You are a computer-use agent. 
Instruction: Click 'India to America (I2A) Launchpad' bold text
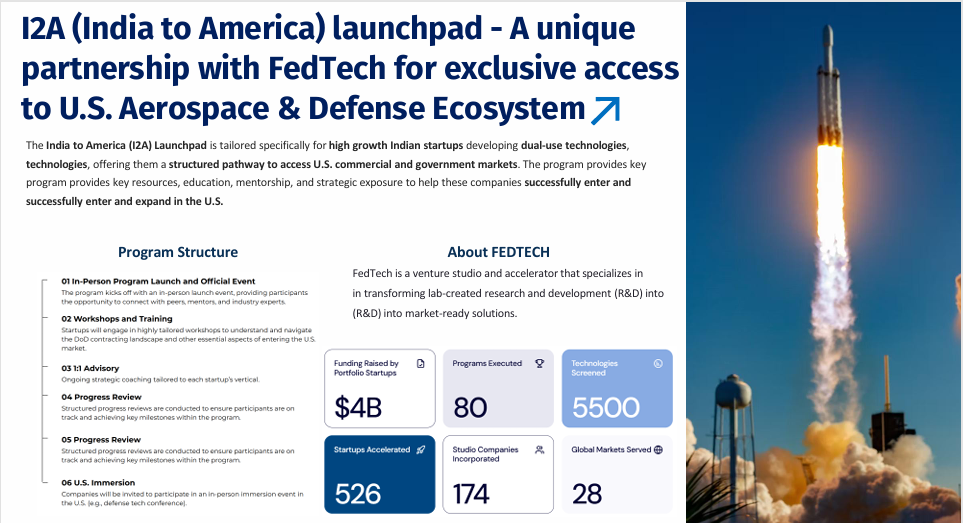pos(126,145)
